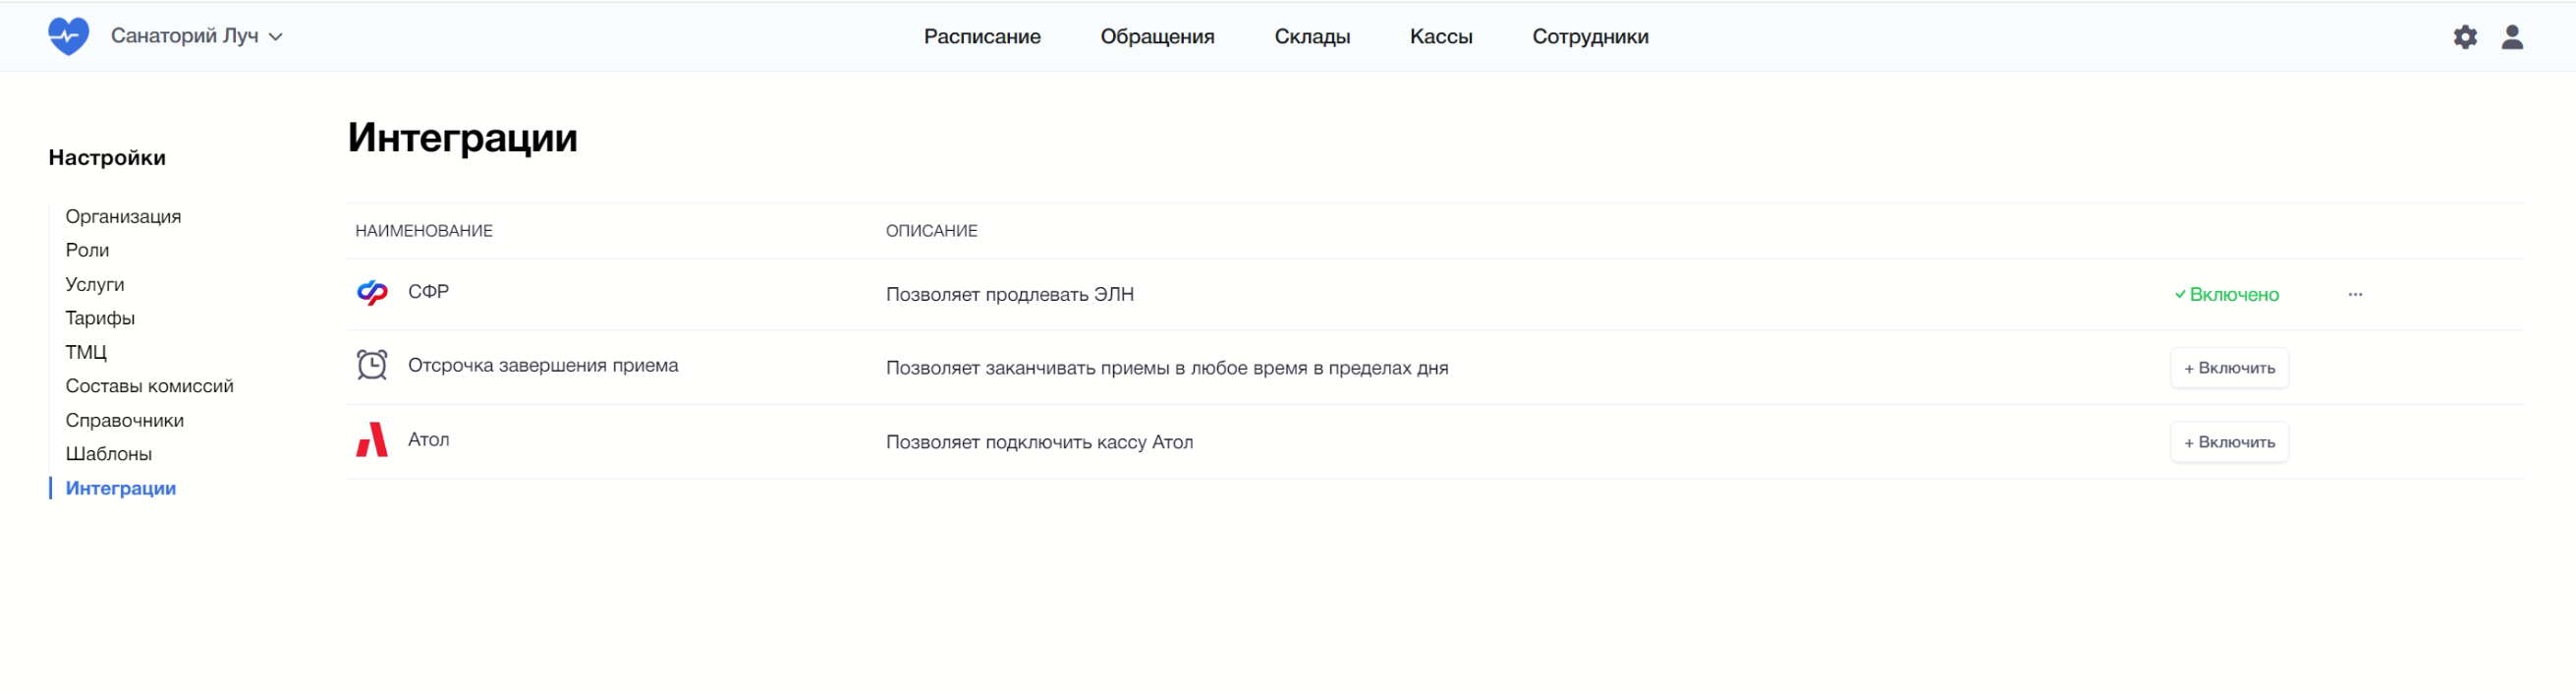2576x694 pixels.
Task: Open settings via the gear icon
Action: click(x=2464, y=37)
